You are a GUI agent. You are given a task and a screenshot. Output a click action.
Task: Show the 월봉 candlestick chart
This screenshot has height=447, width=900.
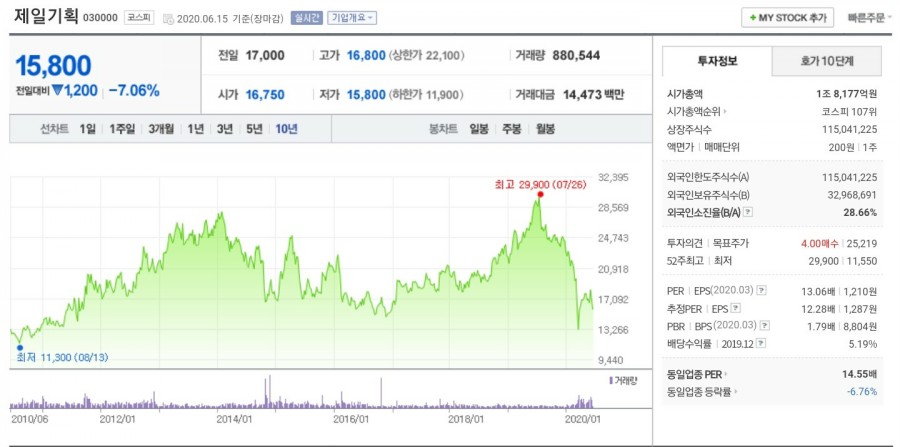(x=545, y=129)
